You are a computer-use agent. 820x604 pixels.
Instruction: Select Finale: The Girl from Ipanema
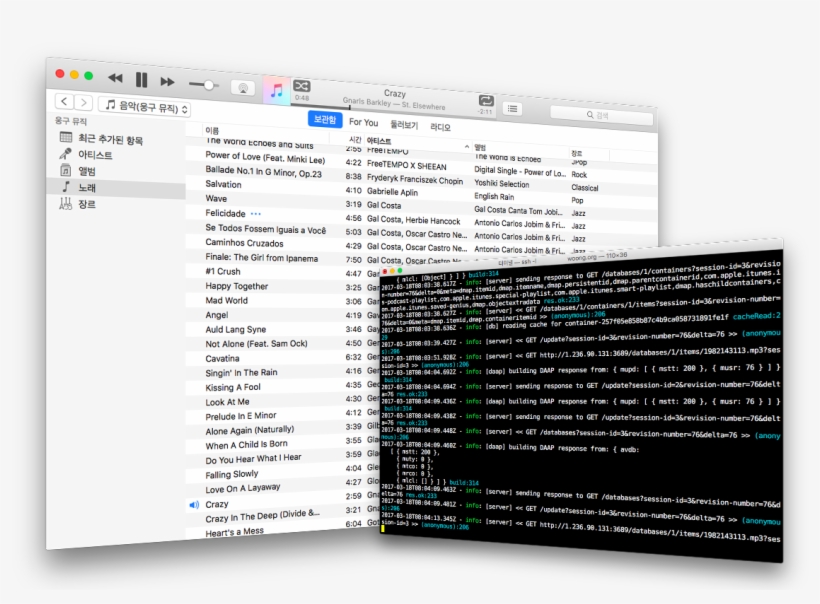tap(261, 257)
